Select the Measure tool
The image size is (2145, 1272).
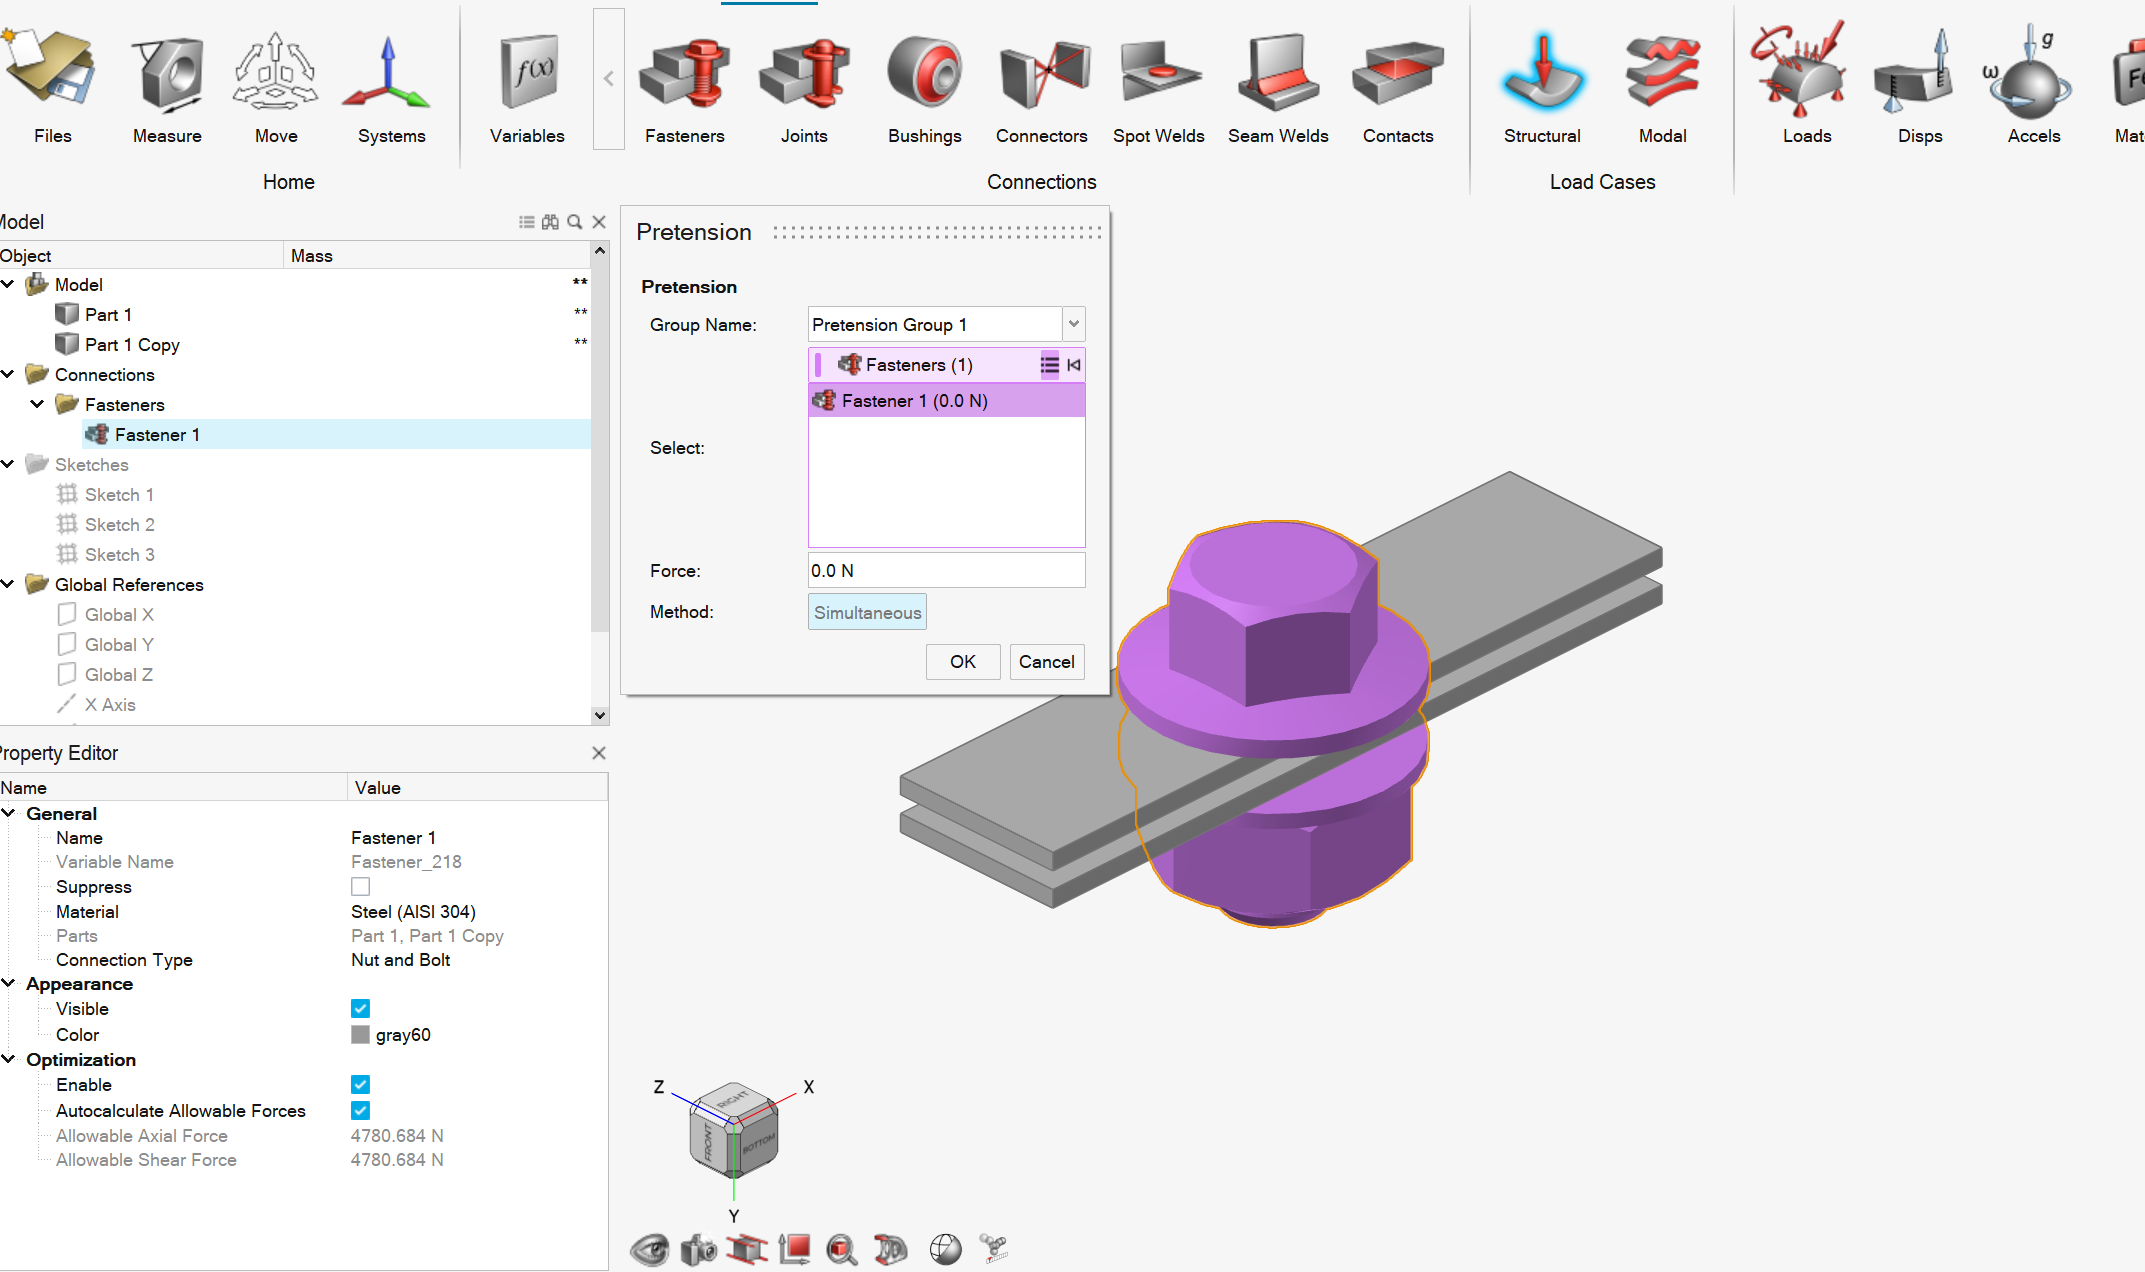[167, 73]
